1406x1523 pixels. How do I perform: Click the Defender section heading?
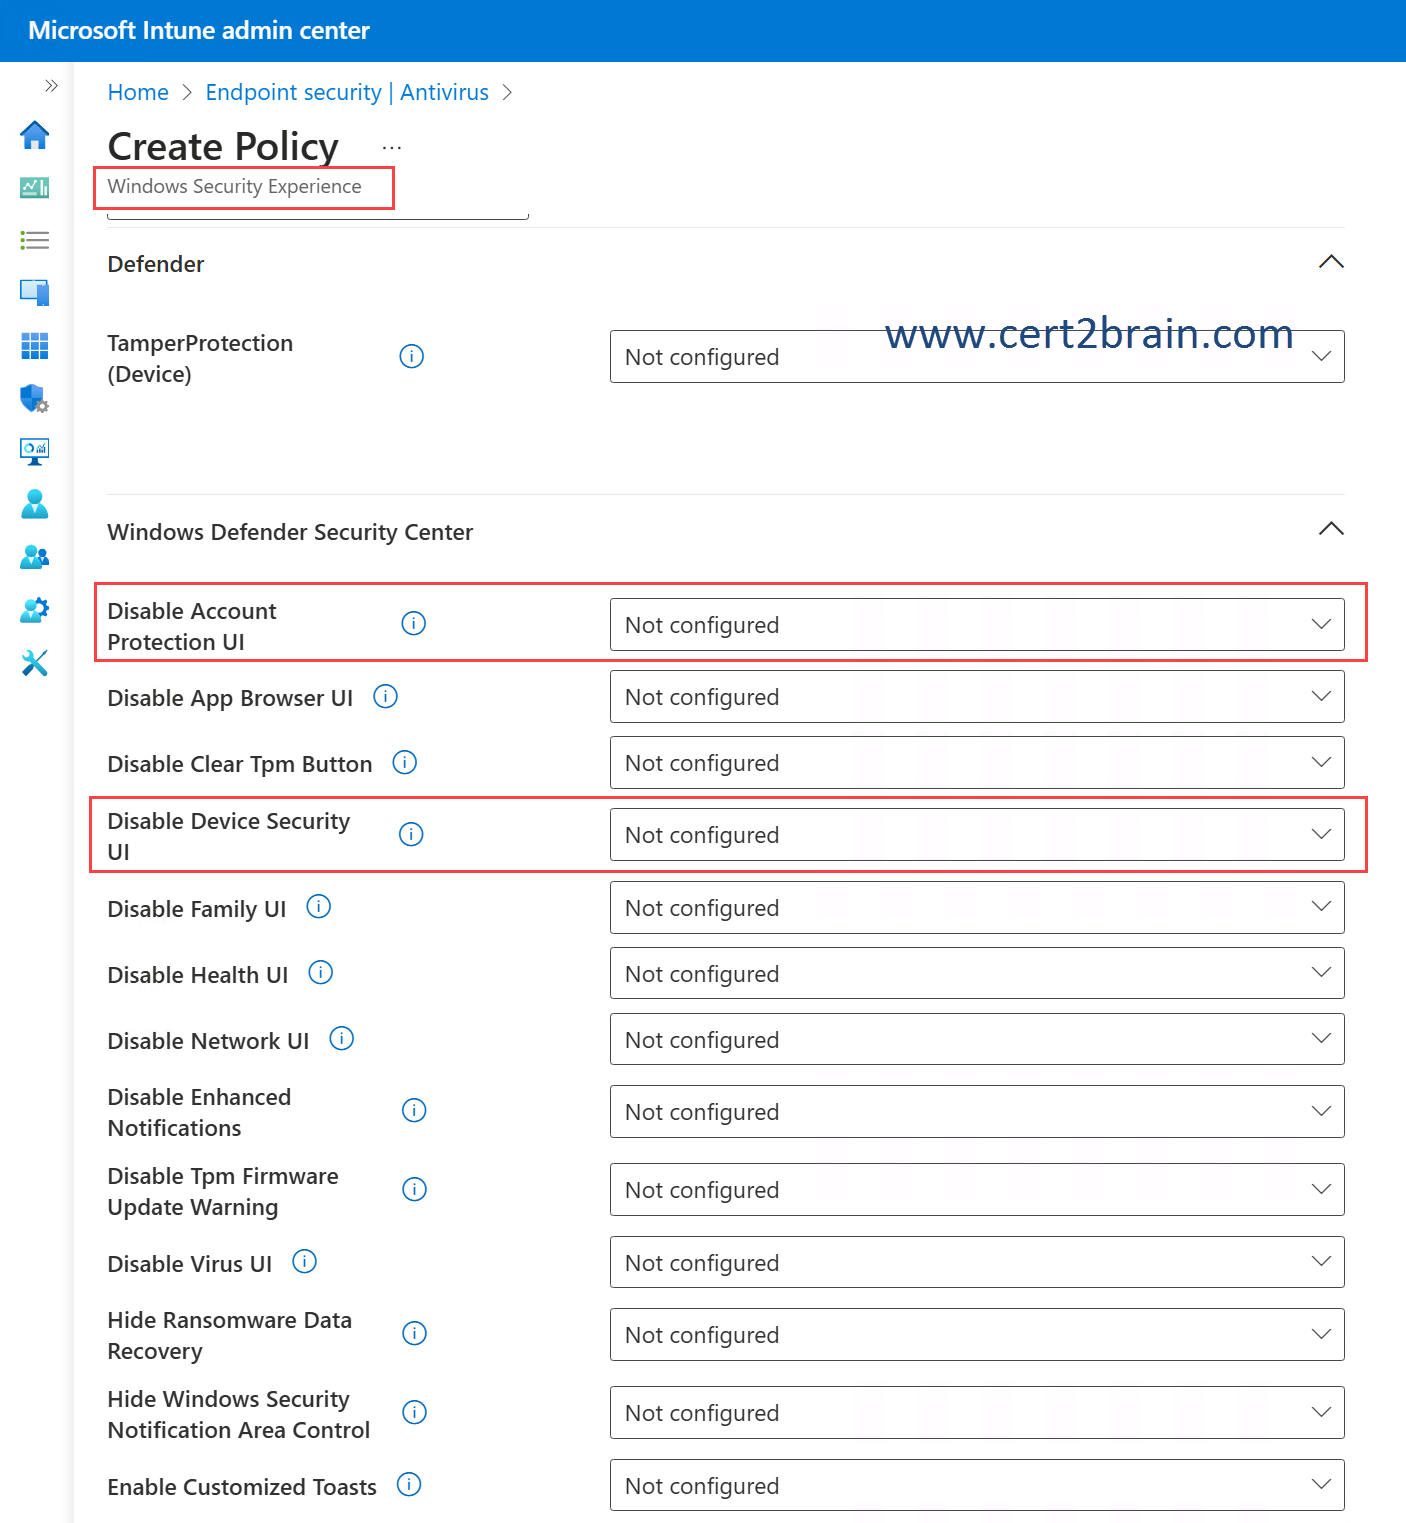tap(156, 264)
